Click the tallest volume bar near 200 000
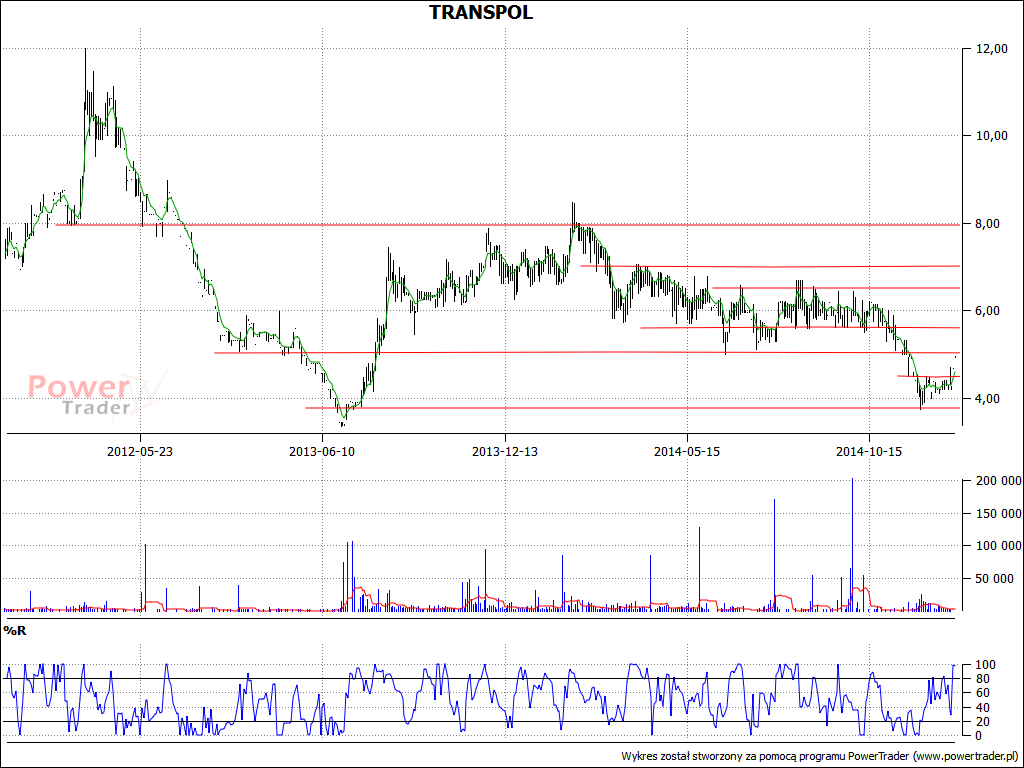Image resolution: width=1024 pixels, height=768 pixels. tap(852, 545)
